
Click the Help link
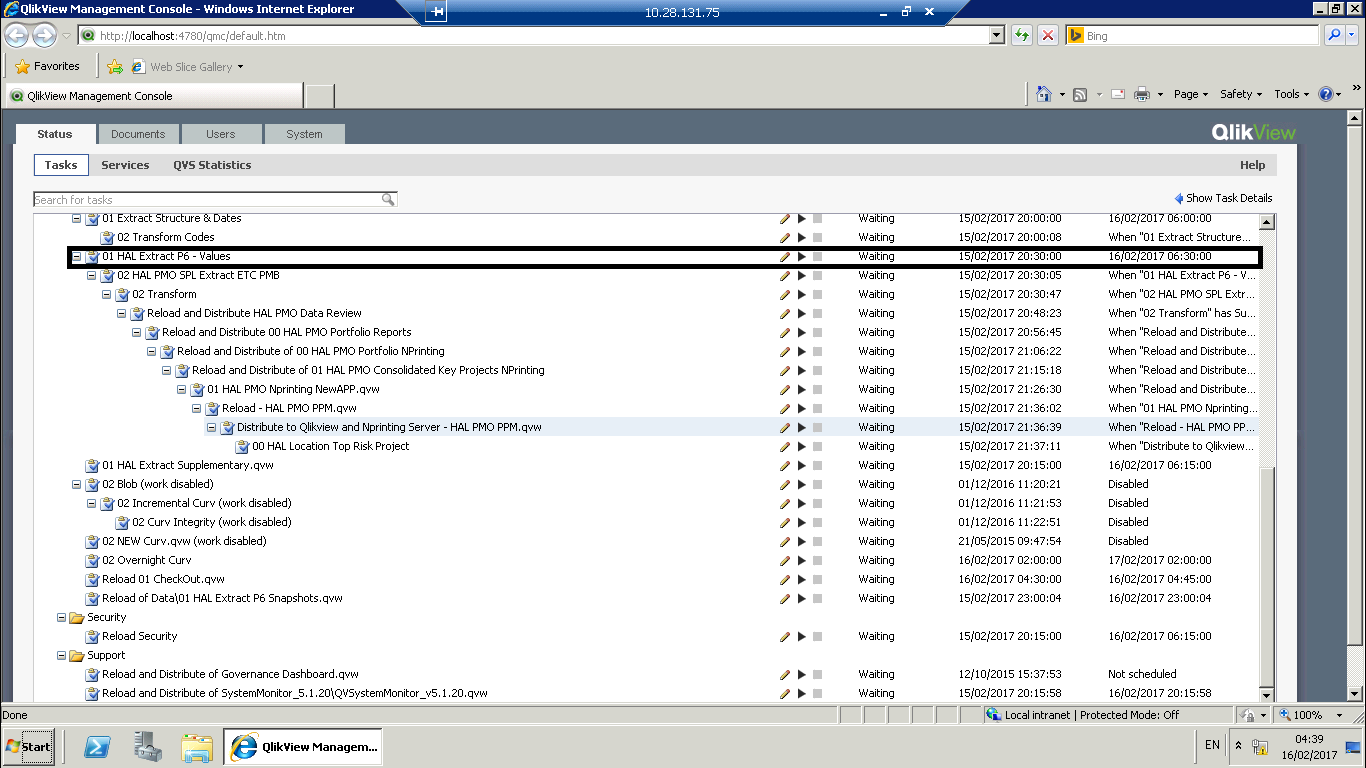(1252, 165)
